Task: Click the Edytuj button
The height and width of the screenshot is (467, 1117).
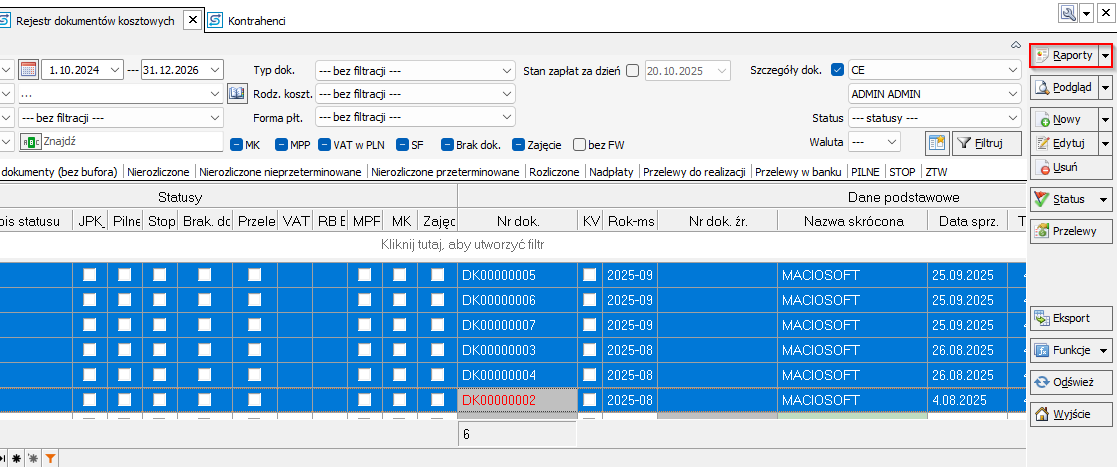Action: (x=1064, y=144)
